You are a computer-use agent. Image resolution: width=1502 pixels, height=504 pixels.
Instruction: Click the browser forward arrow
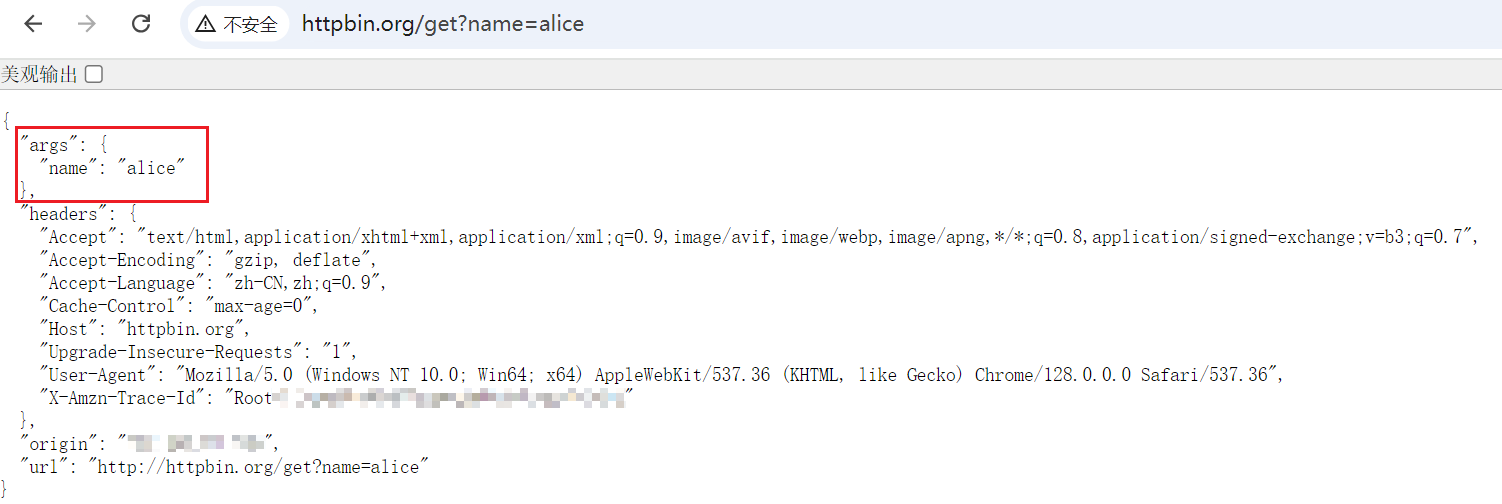tap(87, 24)
